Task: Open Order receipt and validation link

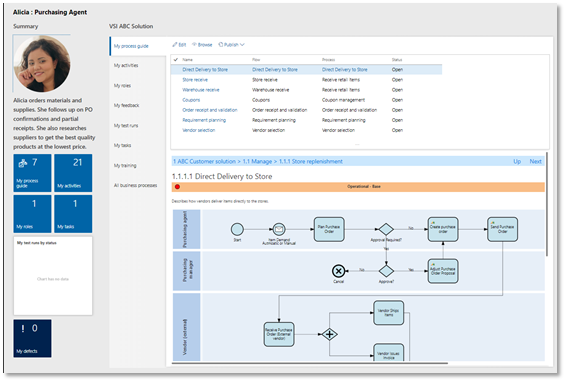Action: point(210,110)
